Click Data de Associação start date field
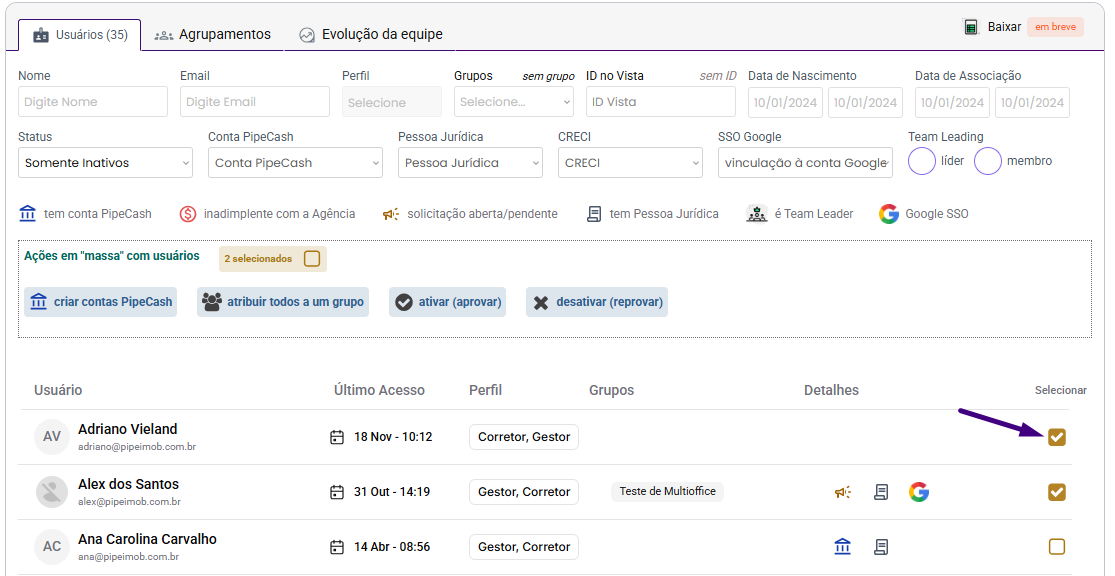Image resolution: width=1115 pixels, height=576 pixels. click(952, 102)
